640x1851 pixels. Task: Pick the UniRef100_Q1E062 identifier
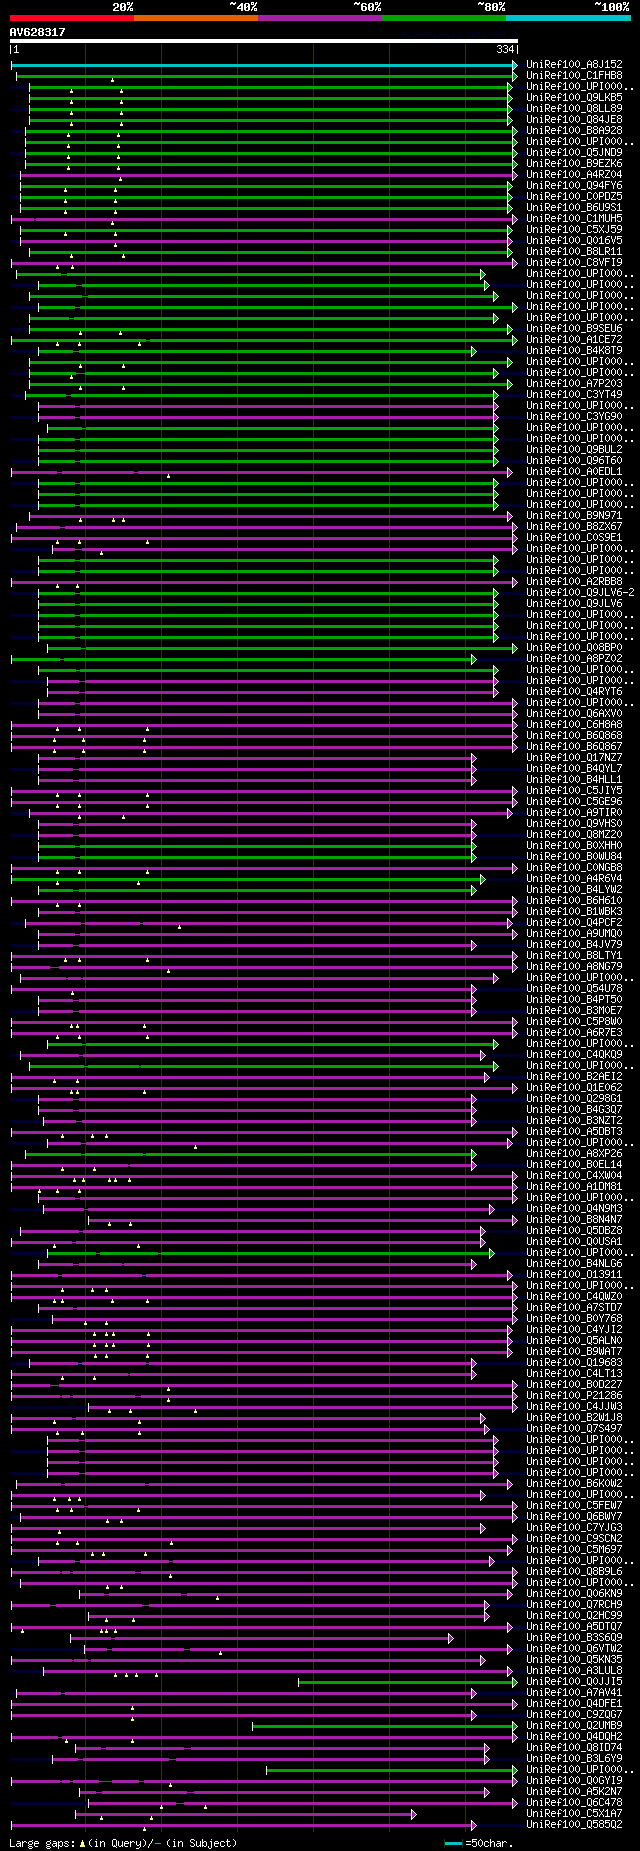(574, 1087)
